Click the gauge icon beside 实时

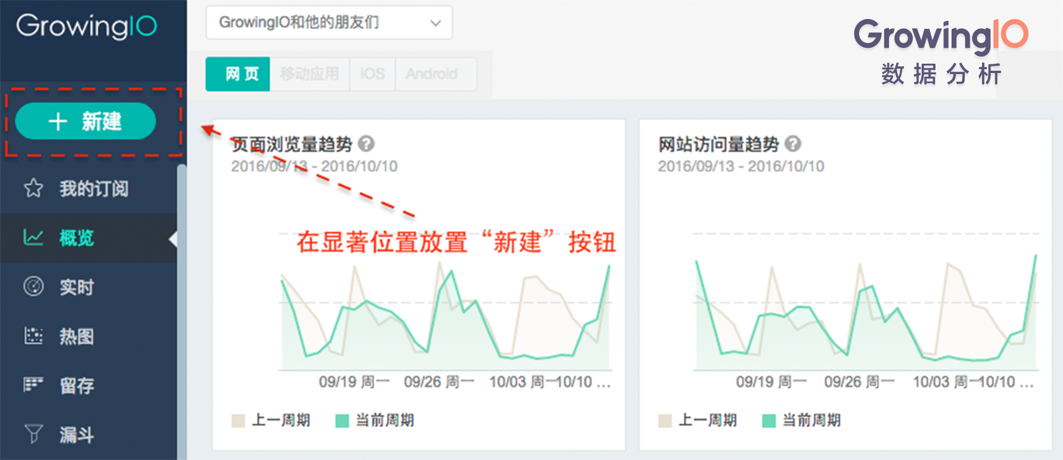pos(33,287)
